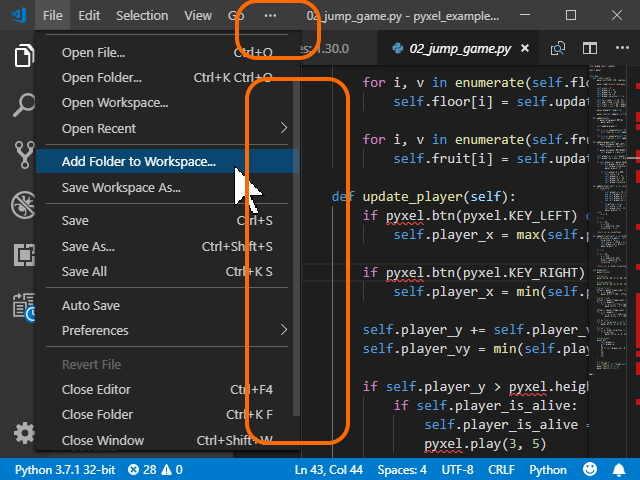640x480 pixels.
Task: Click the VS Code logo icon
Action: coord(19,16)
